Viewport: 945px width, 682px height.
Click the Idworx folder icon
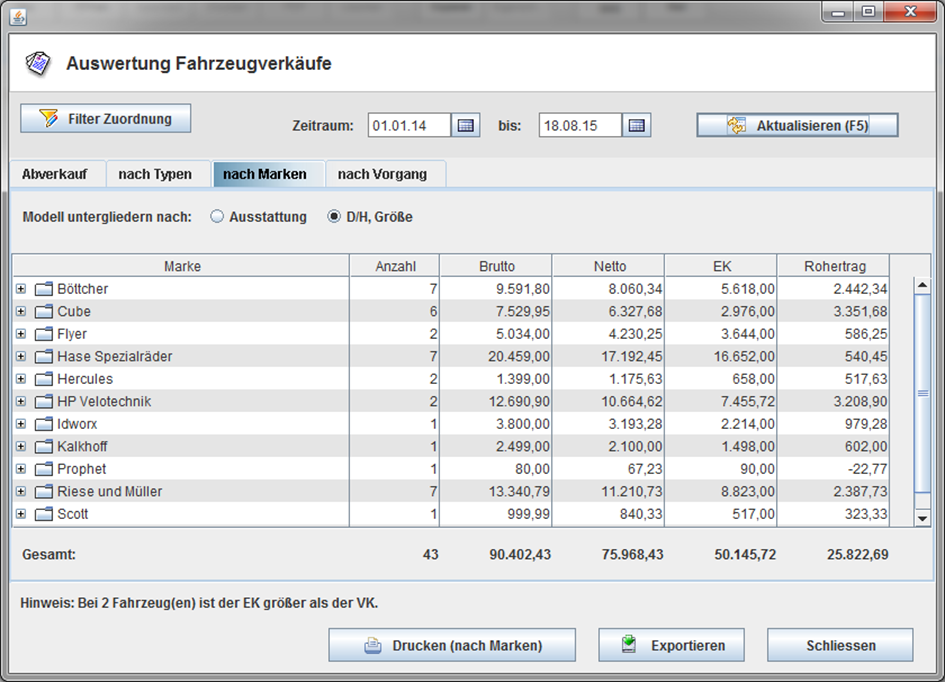click(43, 424)
